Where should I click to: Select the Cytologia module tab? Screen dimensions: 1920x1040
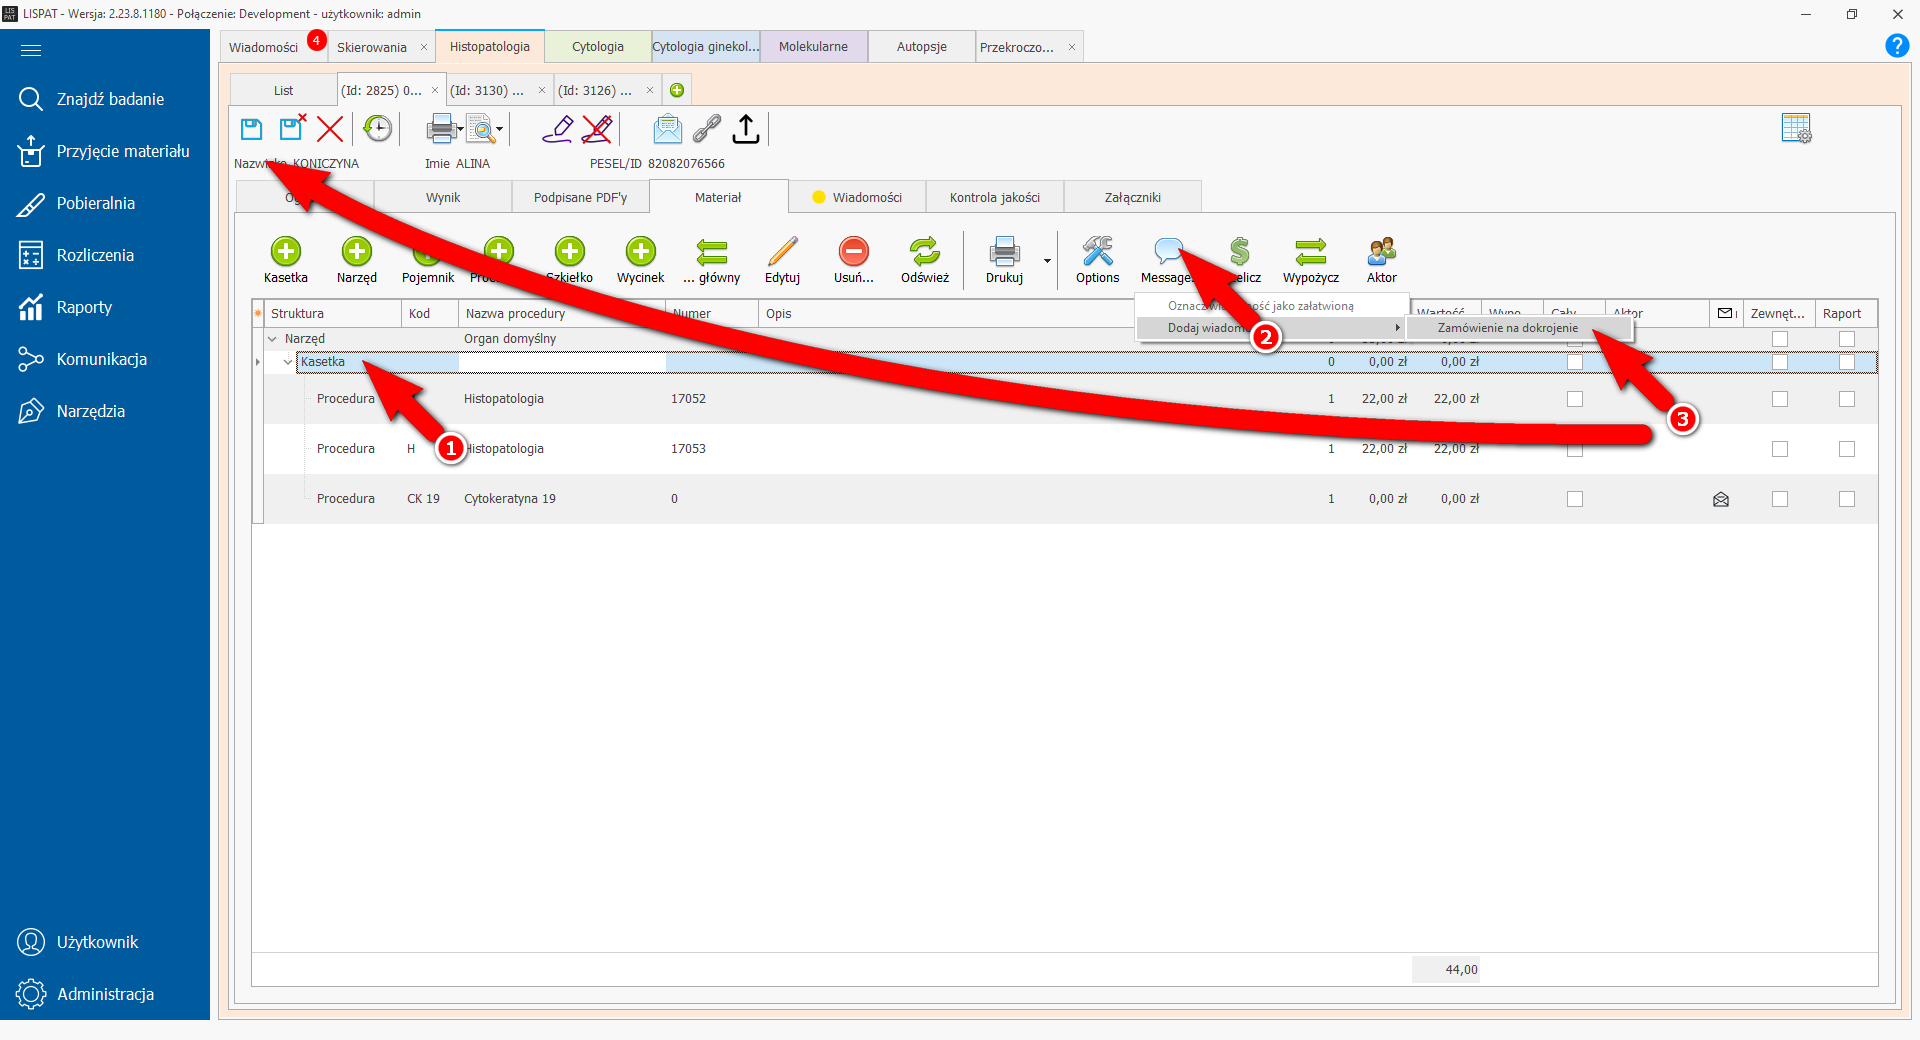(x=598, y=47)
